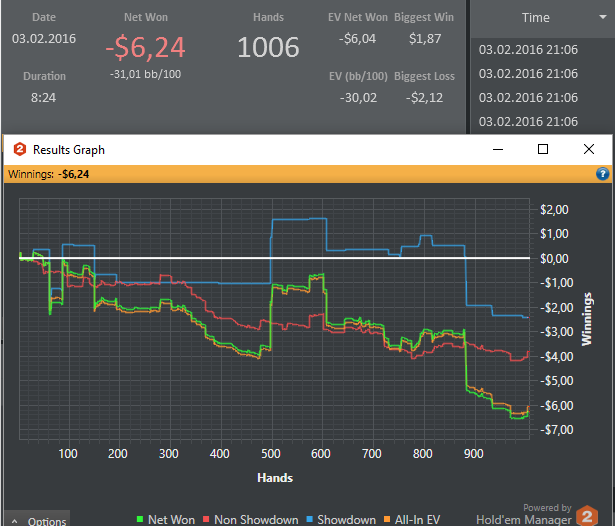Viewport: 615px width, 526px height.
Task: Toggle the All-In EV orange legend swatch
Action: [387, 519]
